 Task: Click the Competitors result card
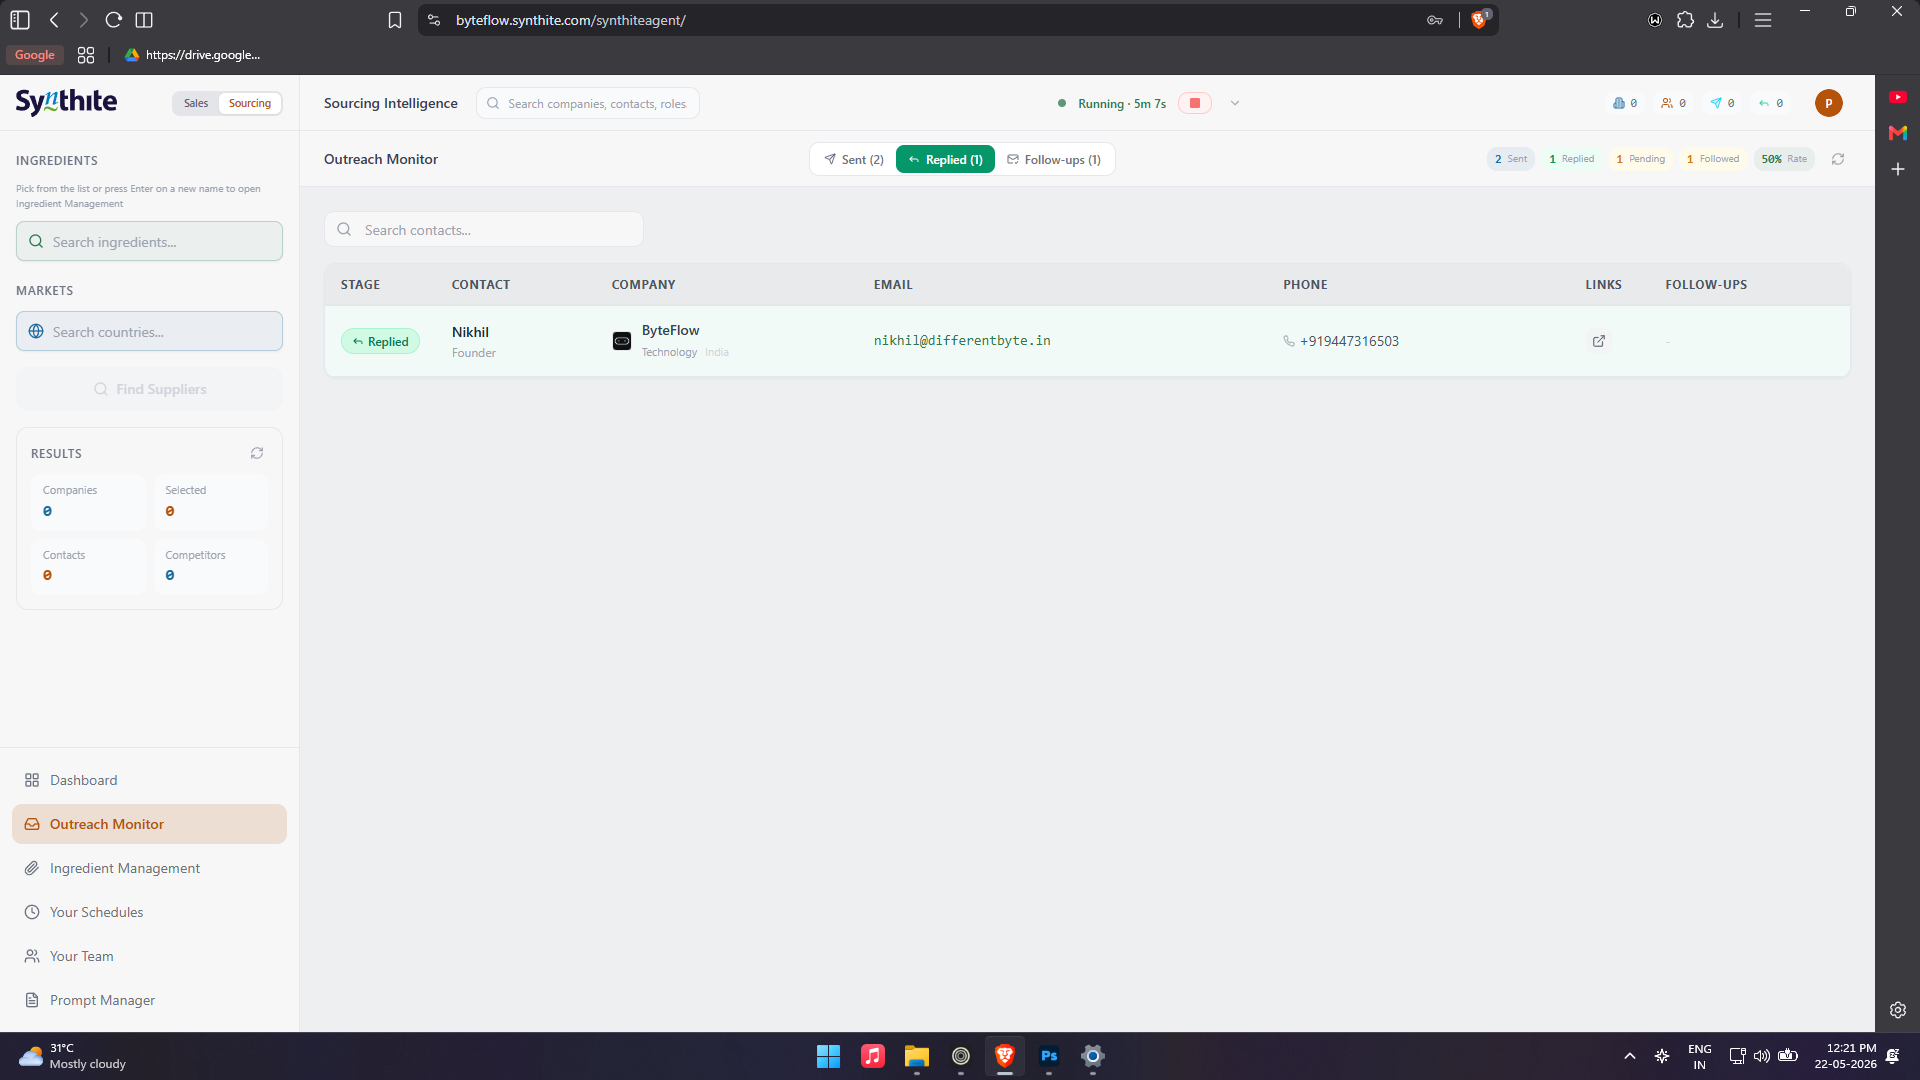point(211,565)
